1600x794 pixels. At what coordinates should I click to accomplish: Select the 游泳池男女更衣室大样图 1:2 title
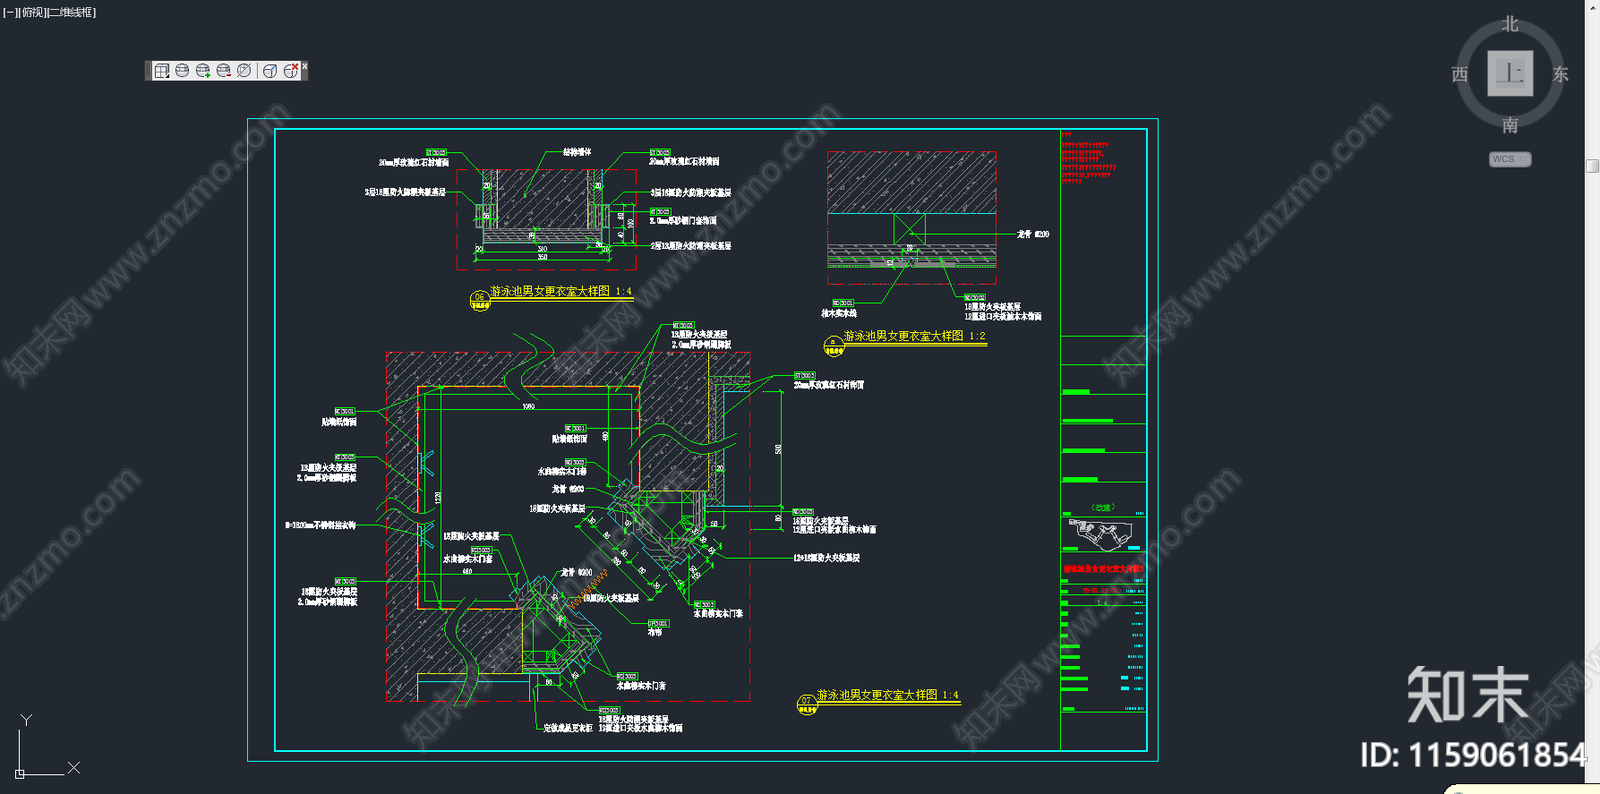click(x=915, y=336)
